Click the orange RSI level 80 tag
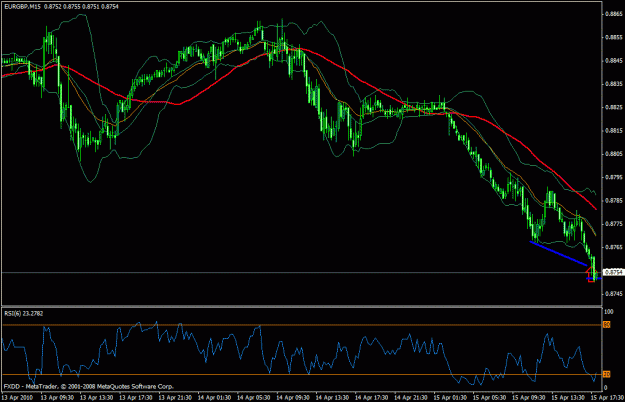 point(607,325)
